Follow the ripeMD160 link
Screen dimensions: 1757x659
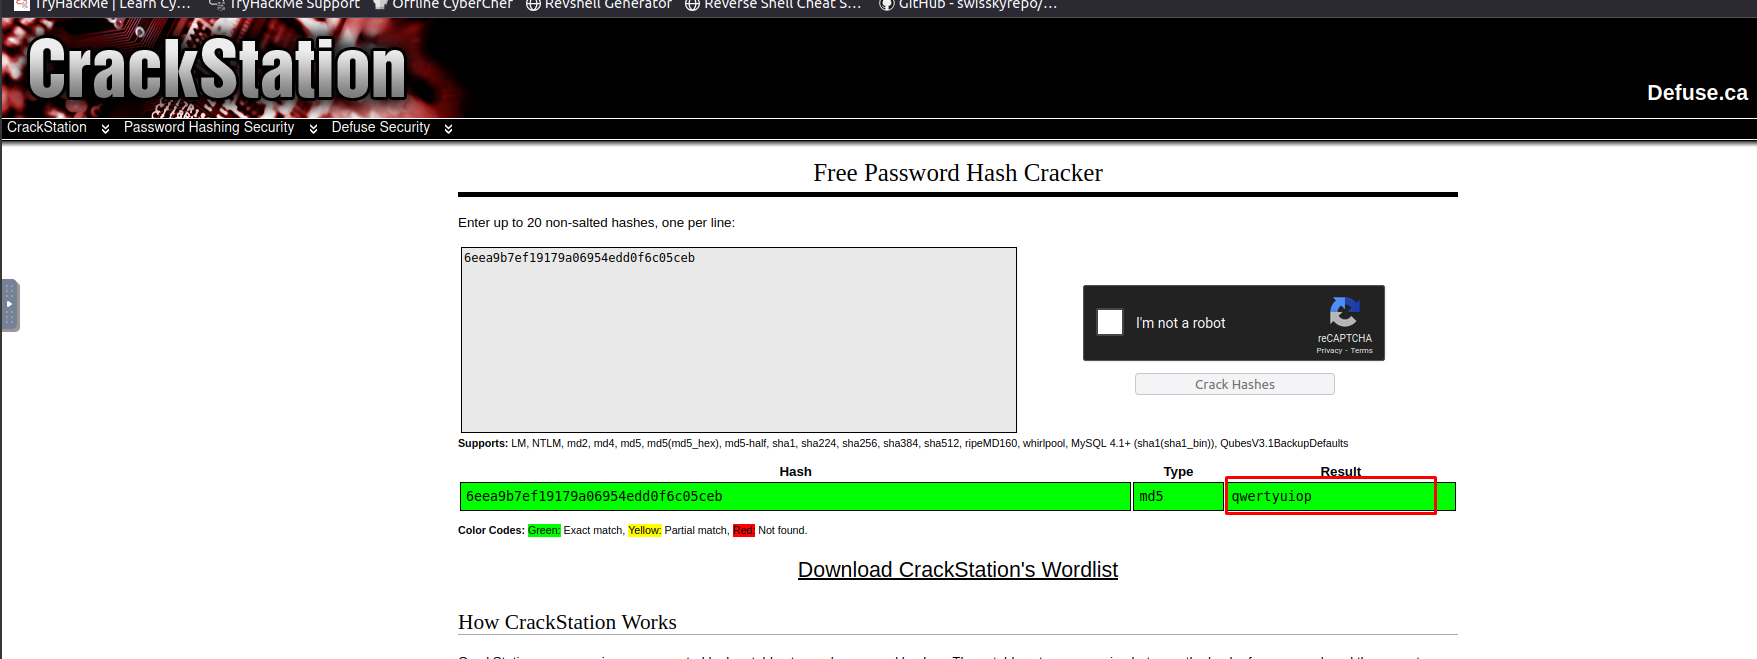tap(991, 443)
